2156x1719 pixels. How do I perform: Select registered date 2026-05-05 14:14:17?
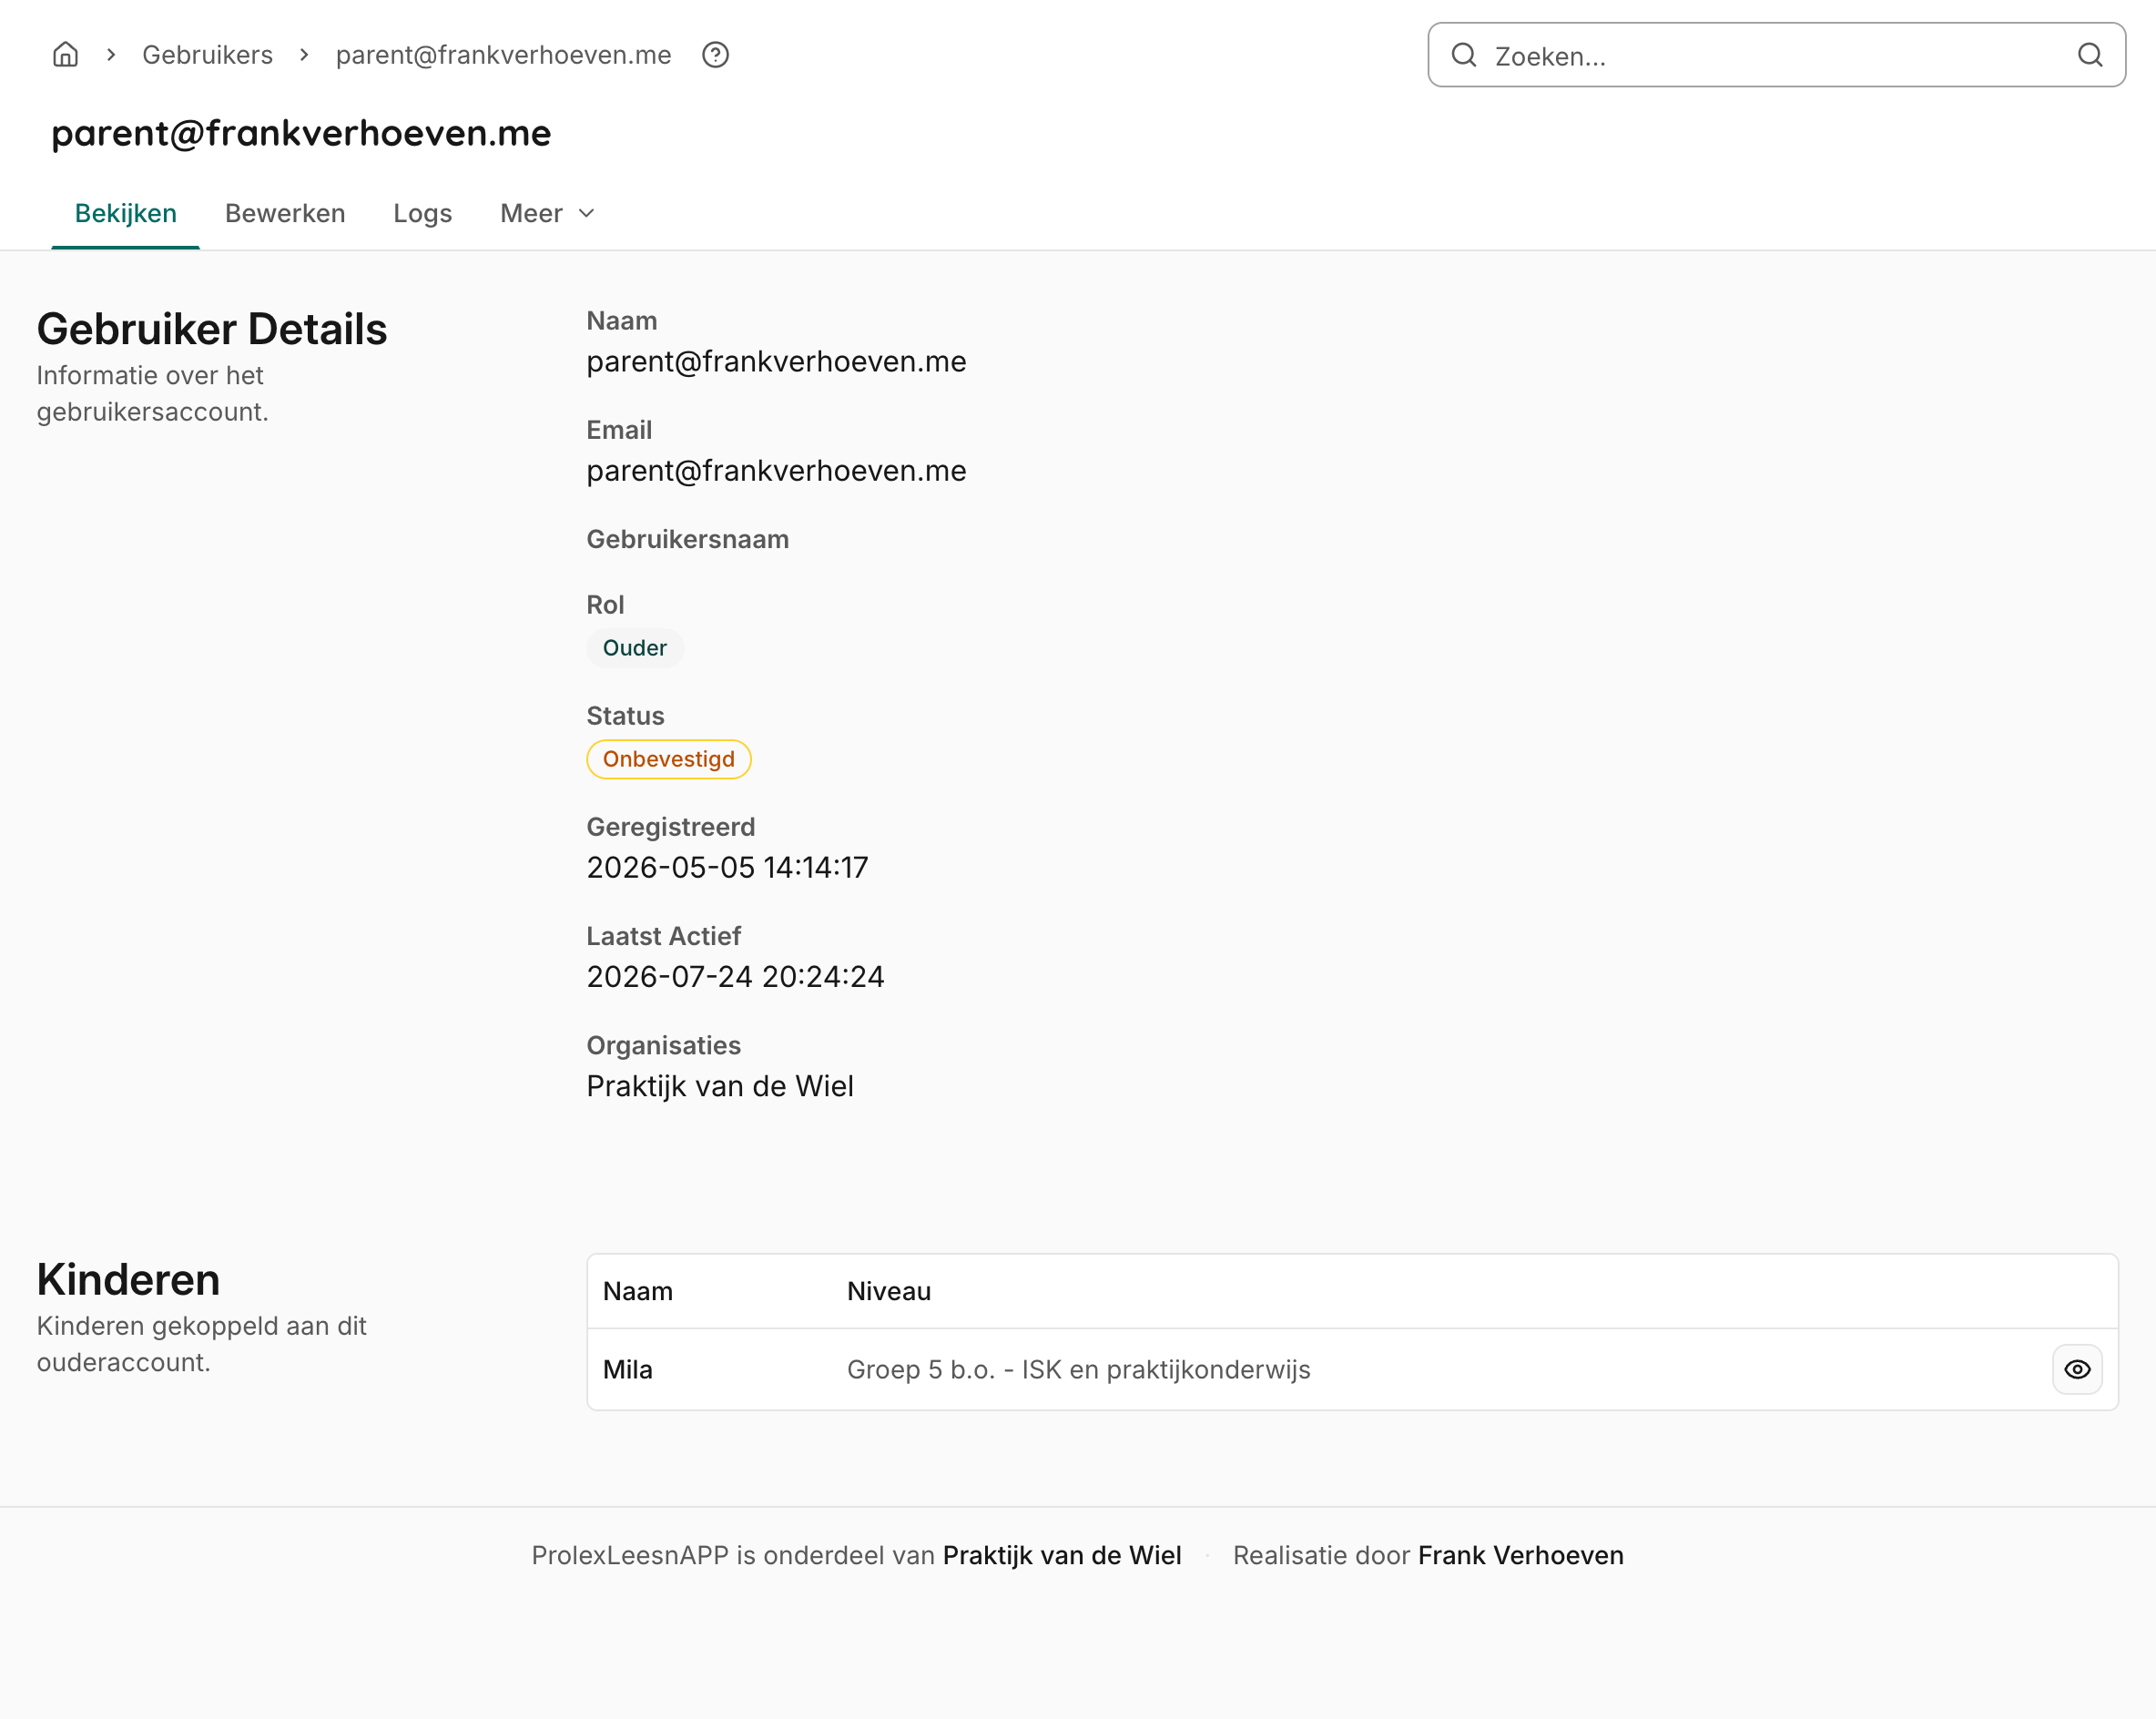[x=727, y=868]
